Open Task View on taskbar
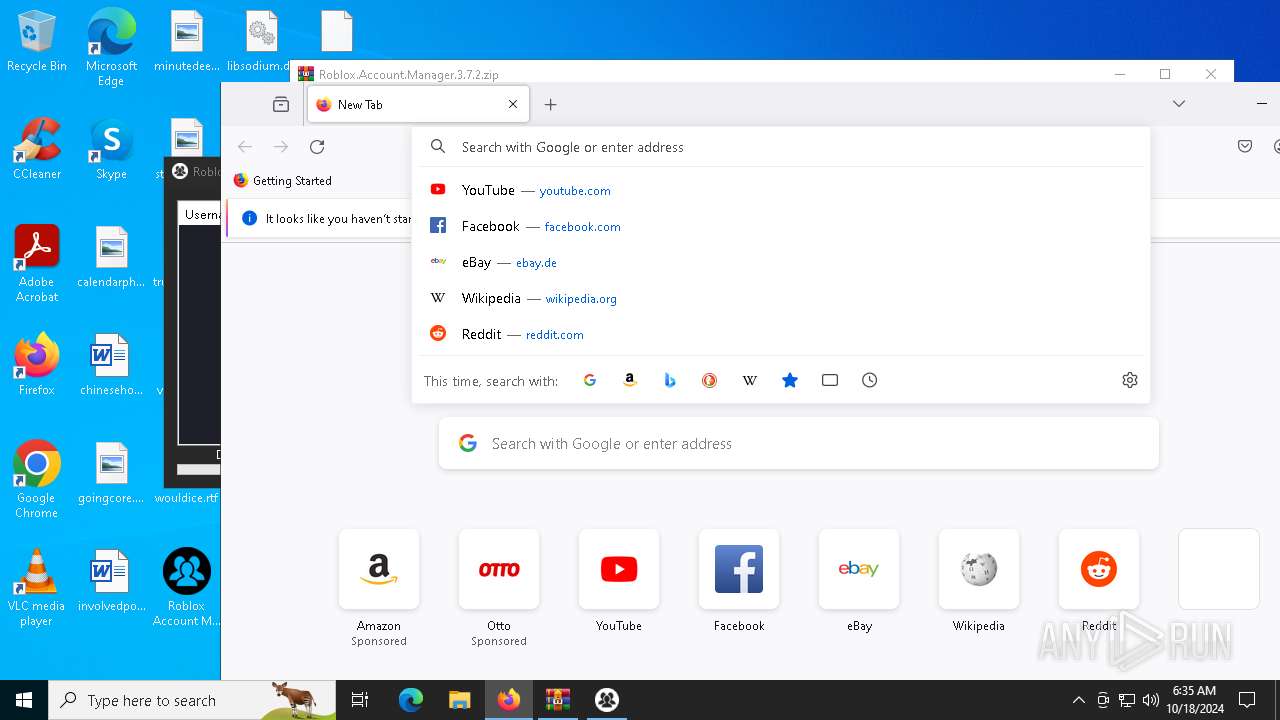 (x=360, y=700)
